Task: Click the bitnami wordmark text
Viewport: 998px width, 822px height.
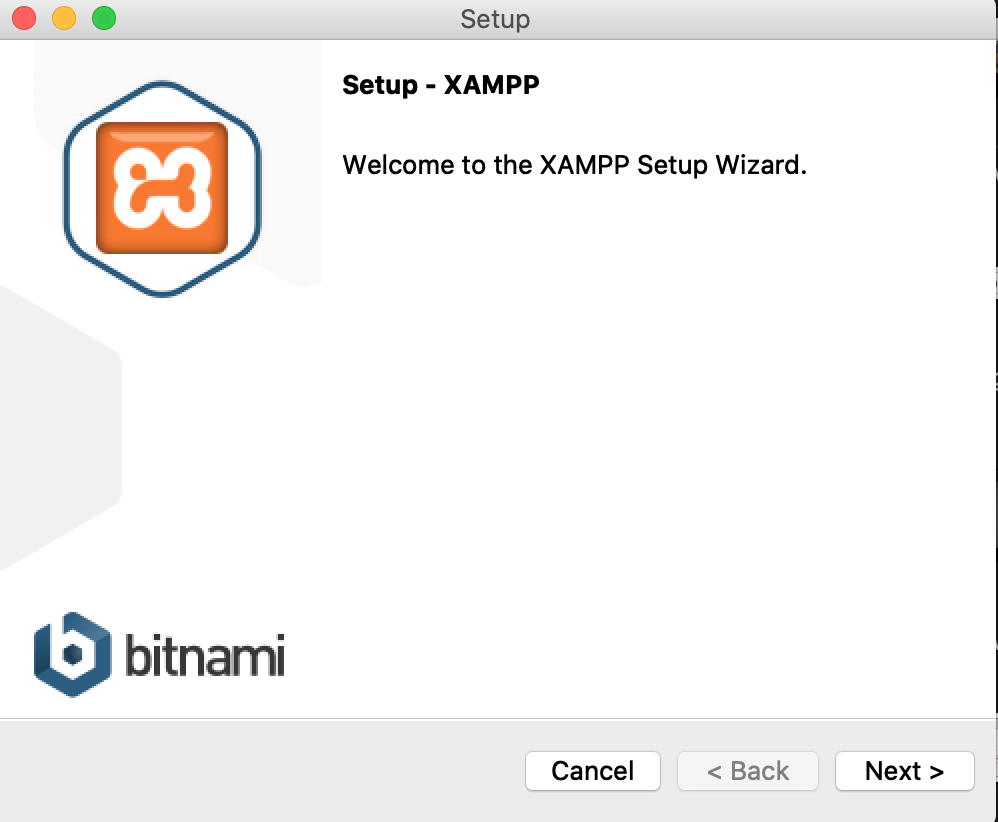Action: 204,655
